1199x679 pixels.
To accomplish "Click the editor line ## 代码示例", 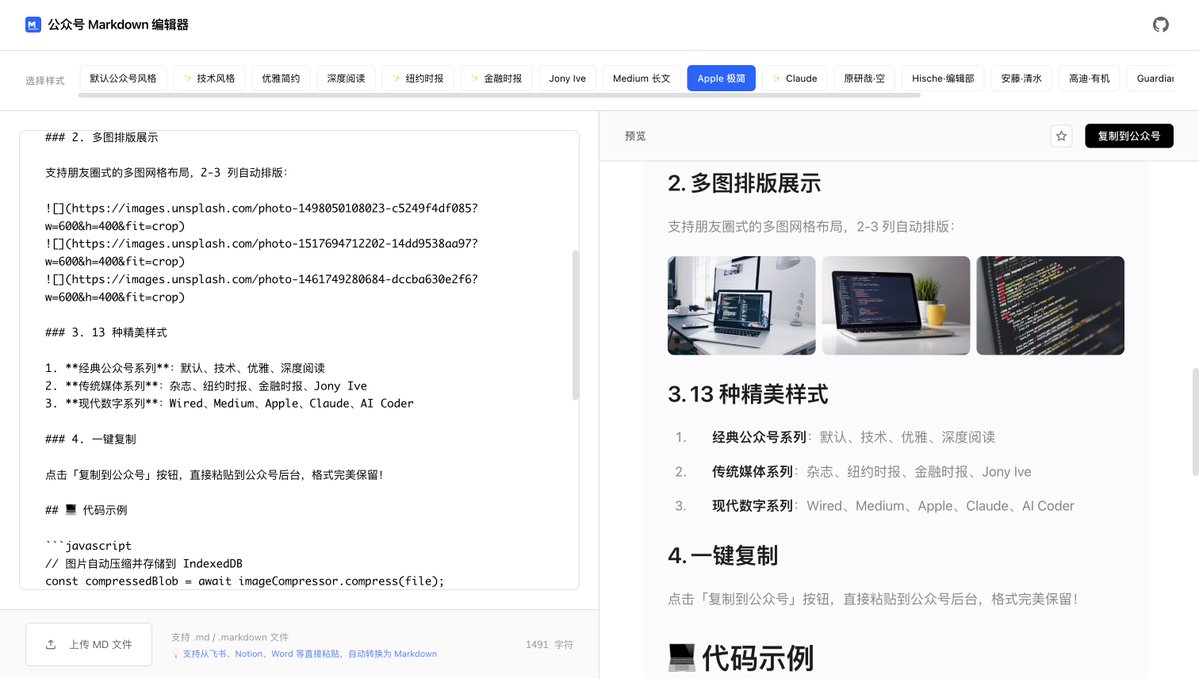I will click(86, 510).
